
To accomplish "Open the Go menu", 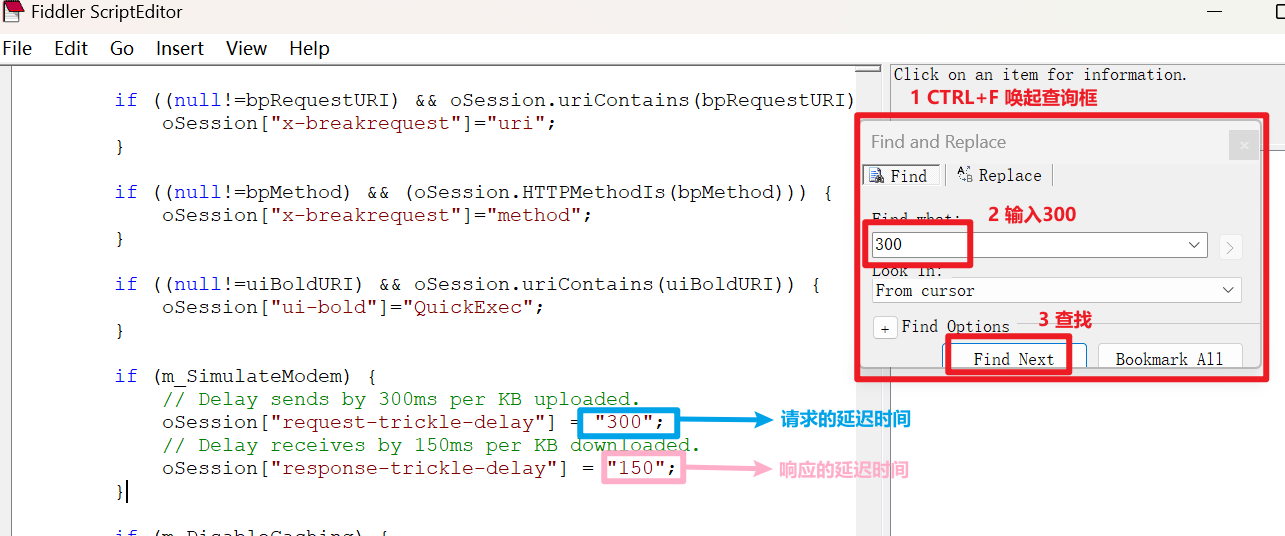I will pos(122,48).
